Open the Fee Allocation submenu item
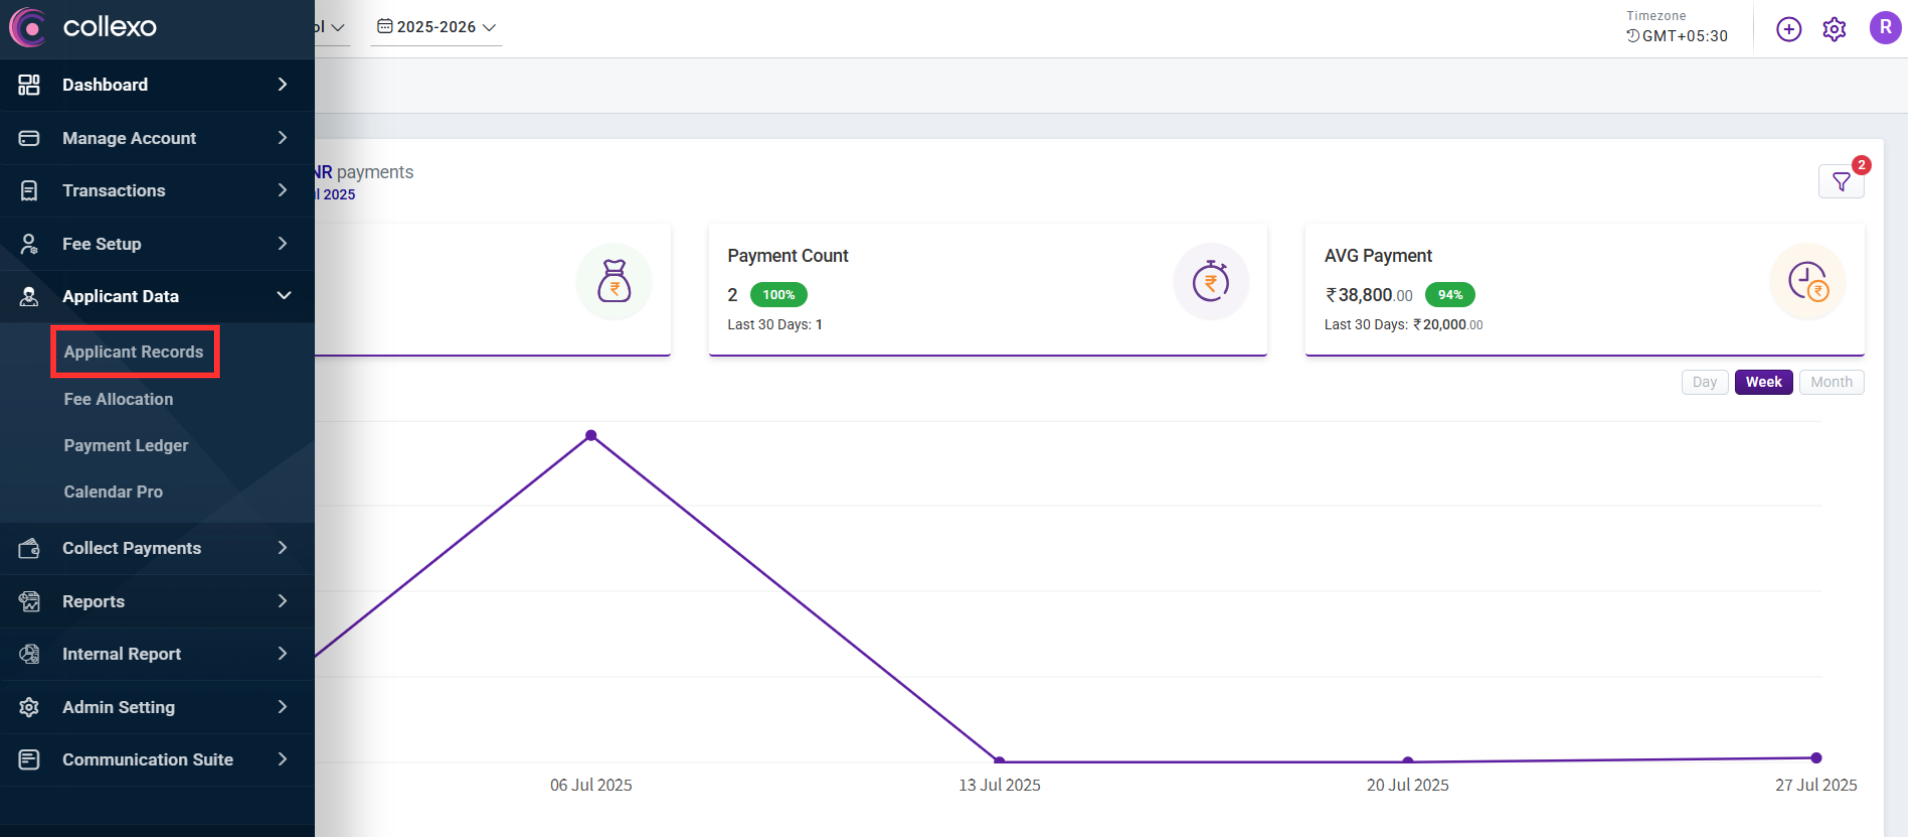Image resolution: width=1908 pixels, height=837 pixels. tap(118, 399)
